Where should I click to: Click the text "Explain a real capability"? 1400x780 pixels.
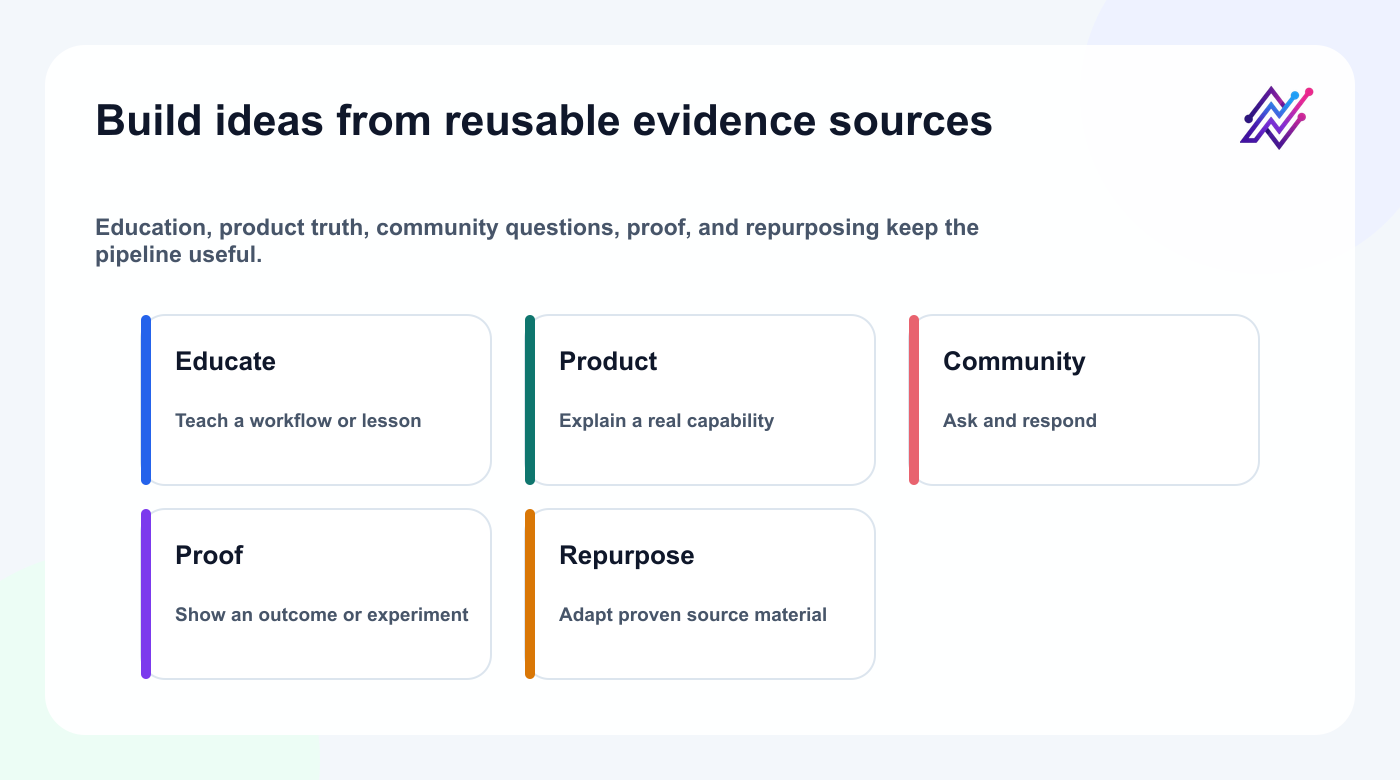tap(666, 421)
